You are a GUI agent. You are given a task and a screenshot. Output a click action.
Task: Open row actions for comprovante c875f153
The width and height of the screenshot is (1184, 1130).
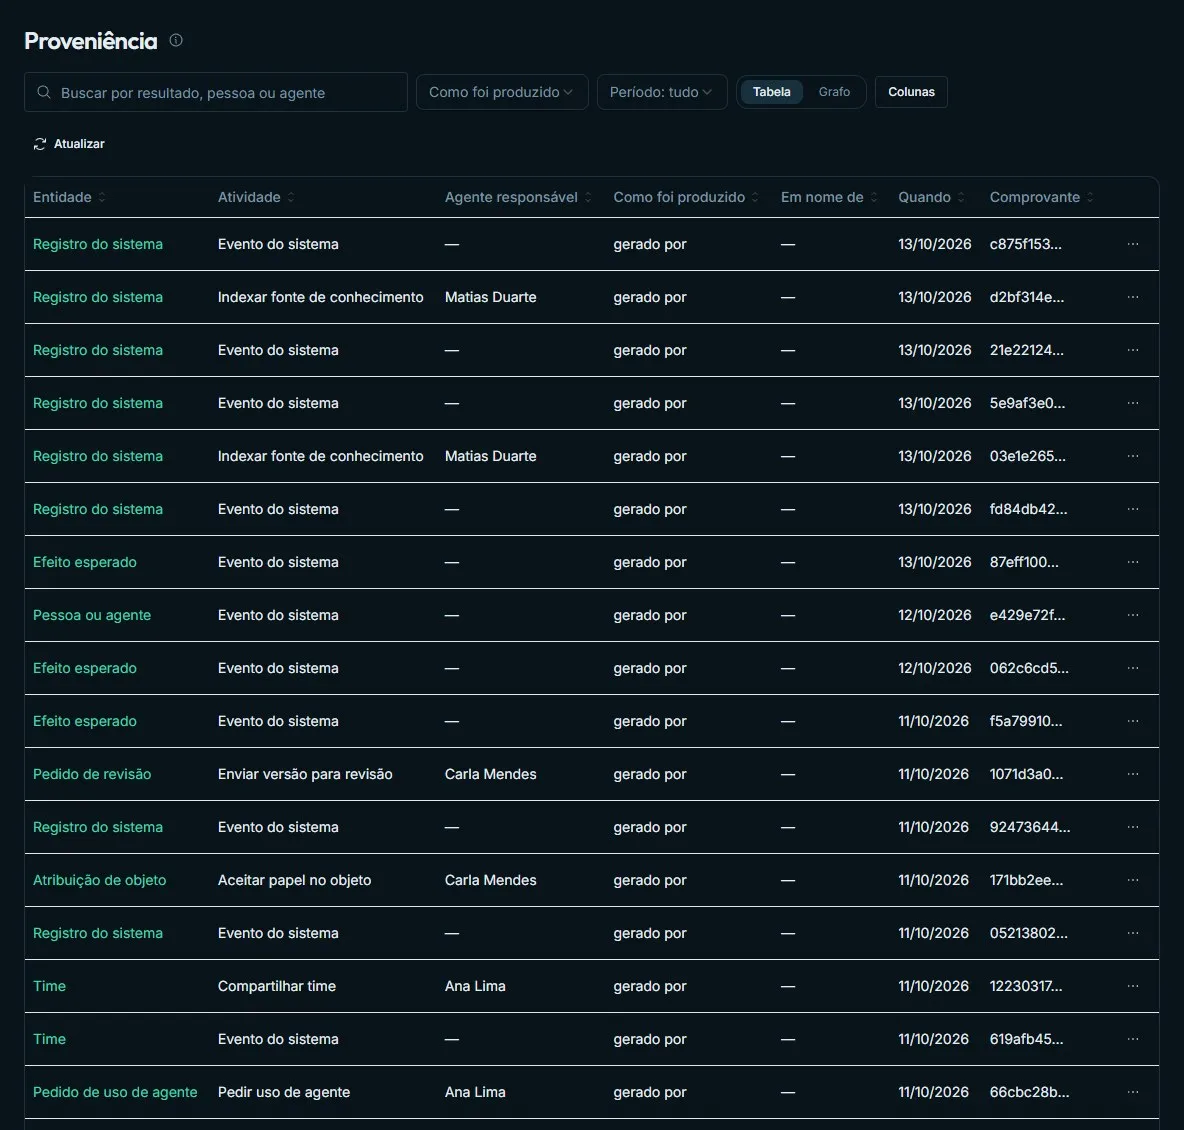click(1133, 244)
